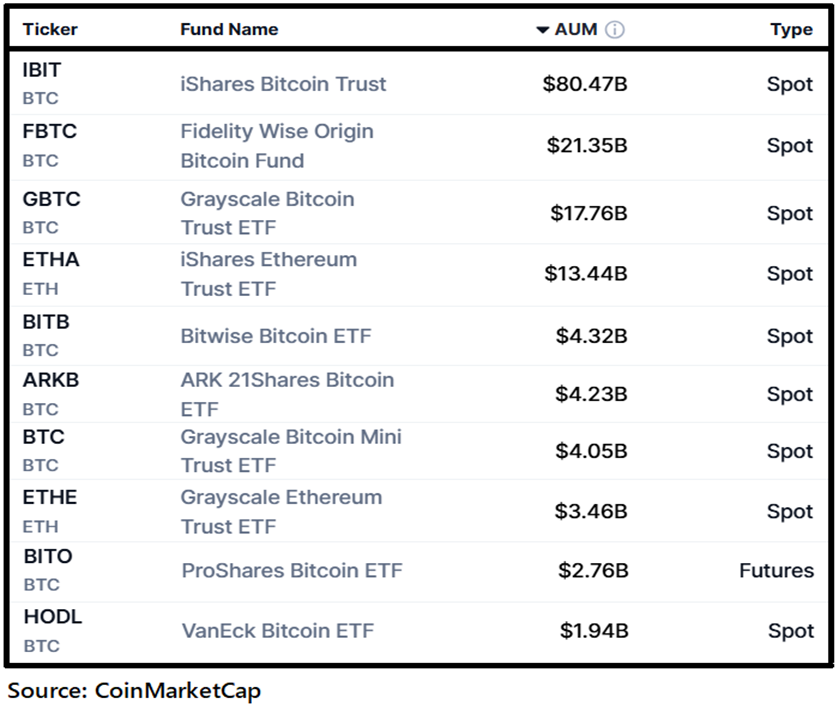
Task: Toggle the AUM sort descending arrow
Action: (543, 29)
